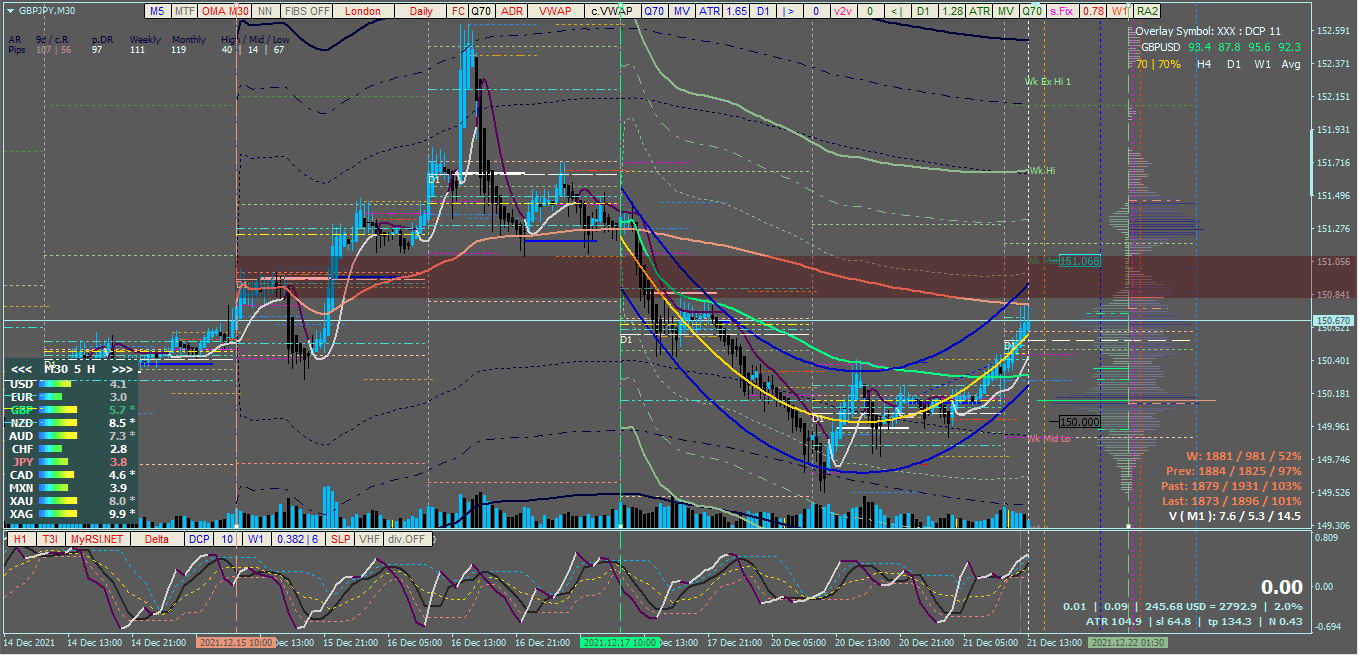The image size is (1359, 655).
Task: Click the VWAP toolbar button
Action: [556, 11]
